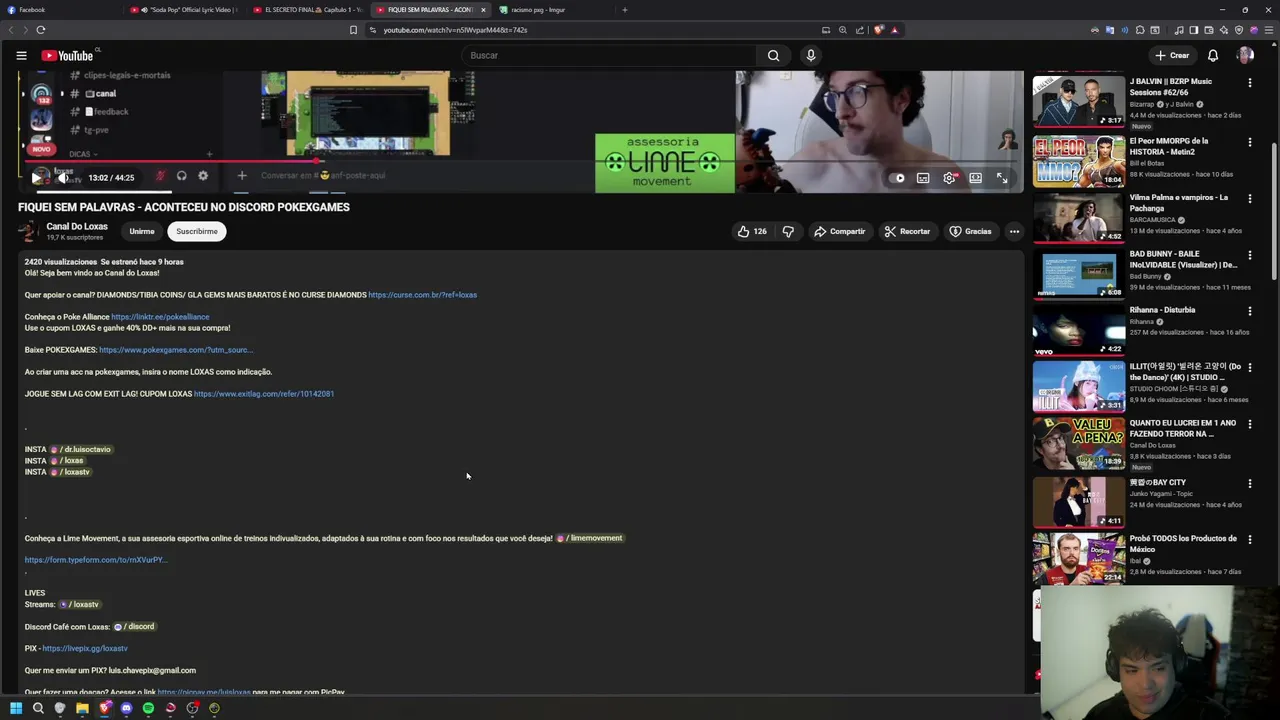This screenshot has width=1280, height=720.
Task: Open options for Vilma Palma e vampiros video
Action: [x=1249, y=199]
